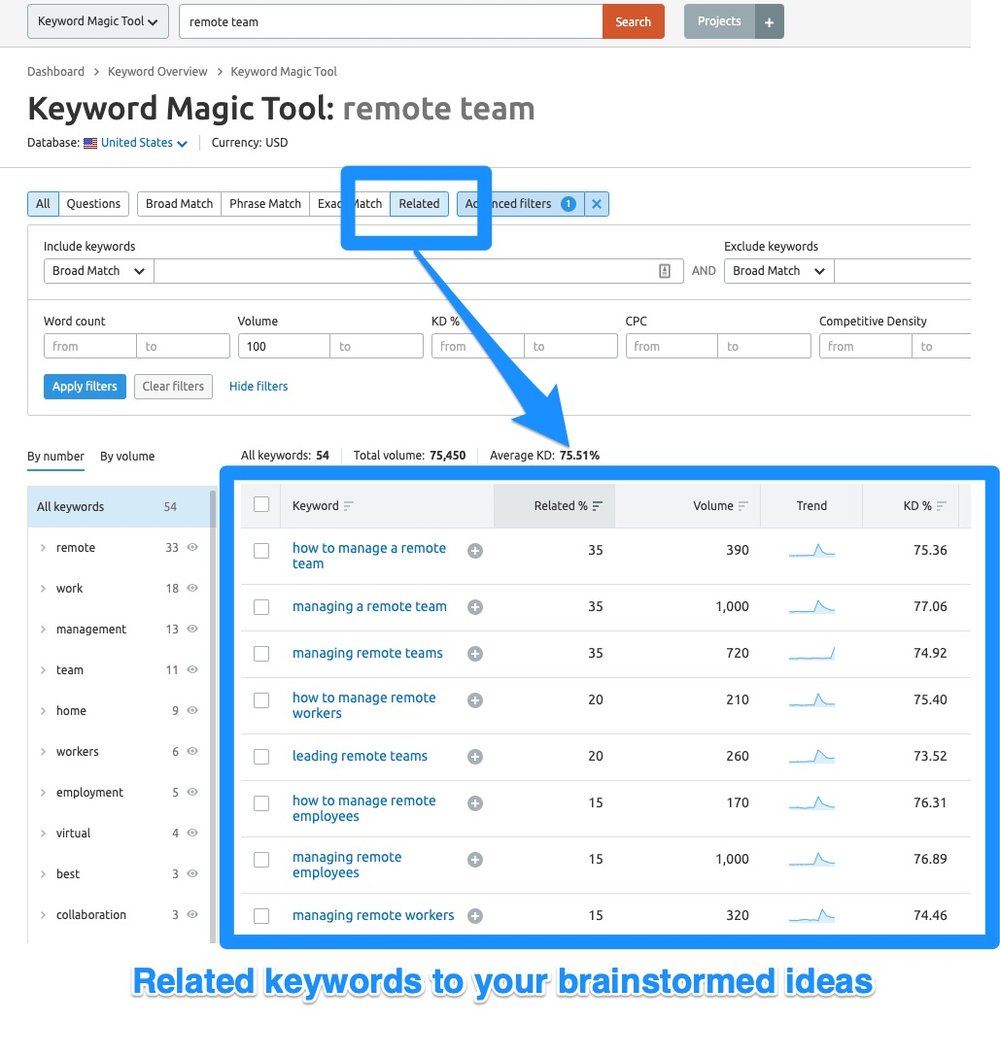Expand the 'home' keyword group
Viewport: 1000px width, 1056px height.
[x=43, y=711]
